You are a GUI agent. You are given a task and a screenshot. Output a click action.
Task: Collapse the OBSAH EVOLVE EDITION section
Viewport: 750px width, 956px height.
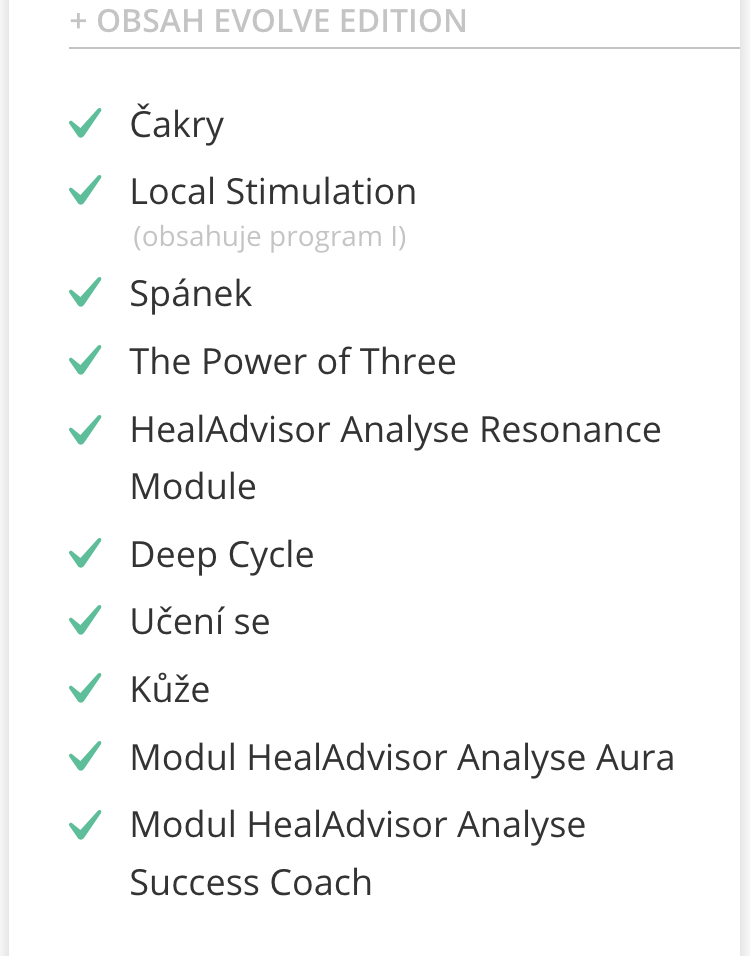[x=268, y=21]
